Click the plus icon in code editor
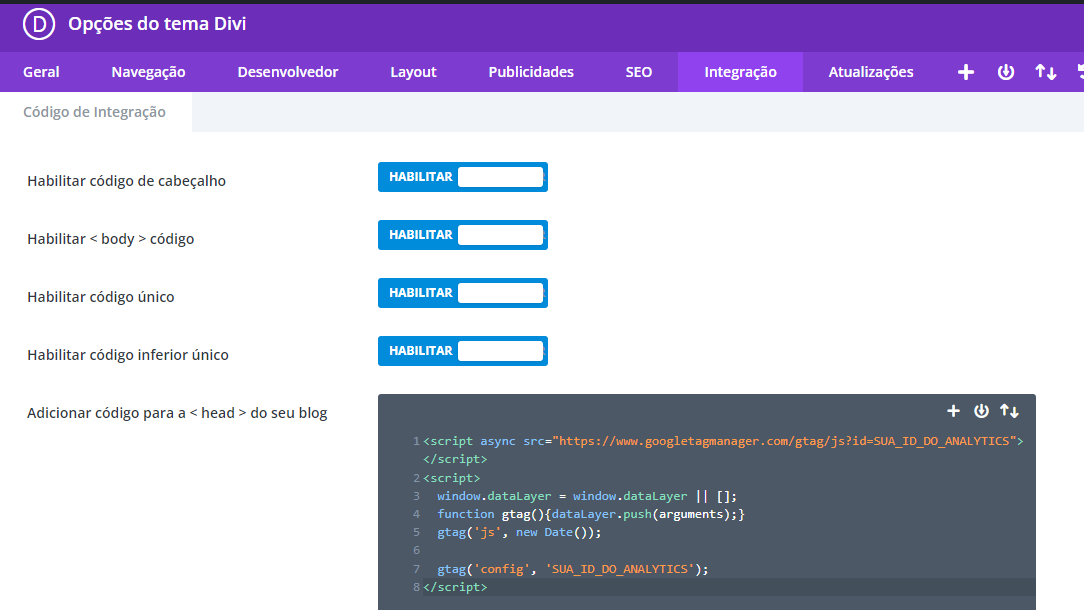This screenshot has width=1084, height=610. click(953, 411)
